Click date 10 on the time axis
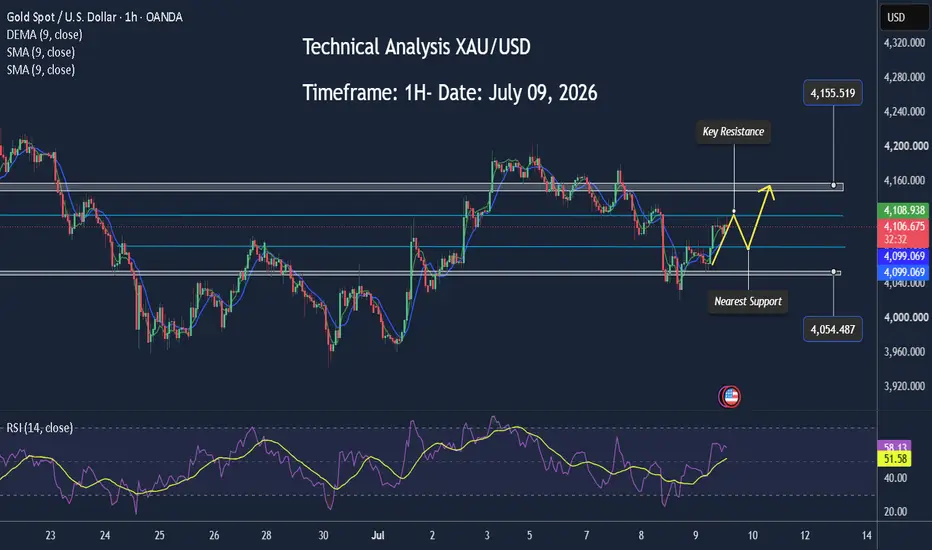This screenshot has width=932, height=550. tap(752, 536)
